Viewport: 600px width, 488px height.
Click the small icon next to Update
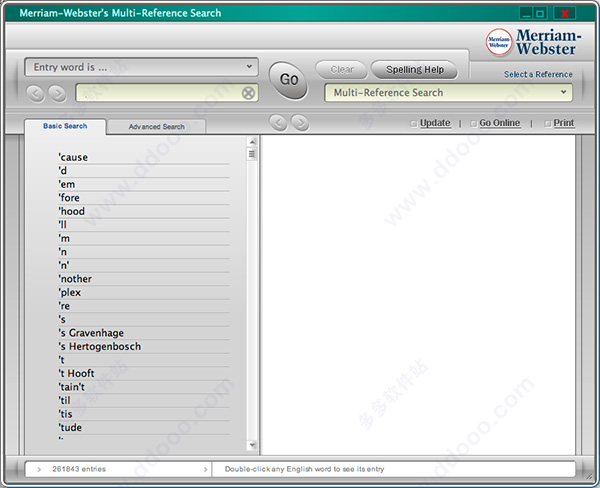tap(413, 123)
